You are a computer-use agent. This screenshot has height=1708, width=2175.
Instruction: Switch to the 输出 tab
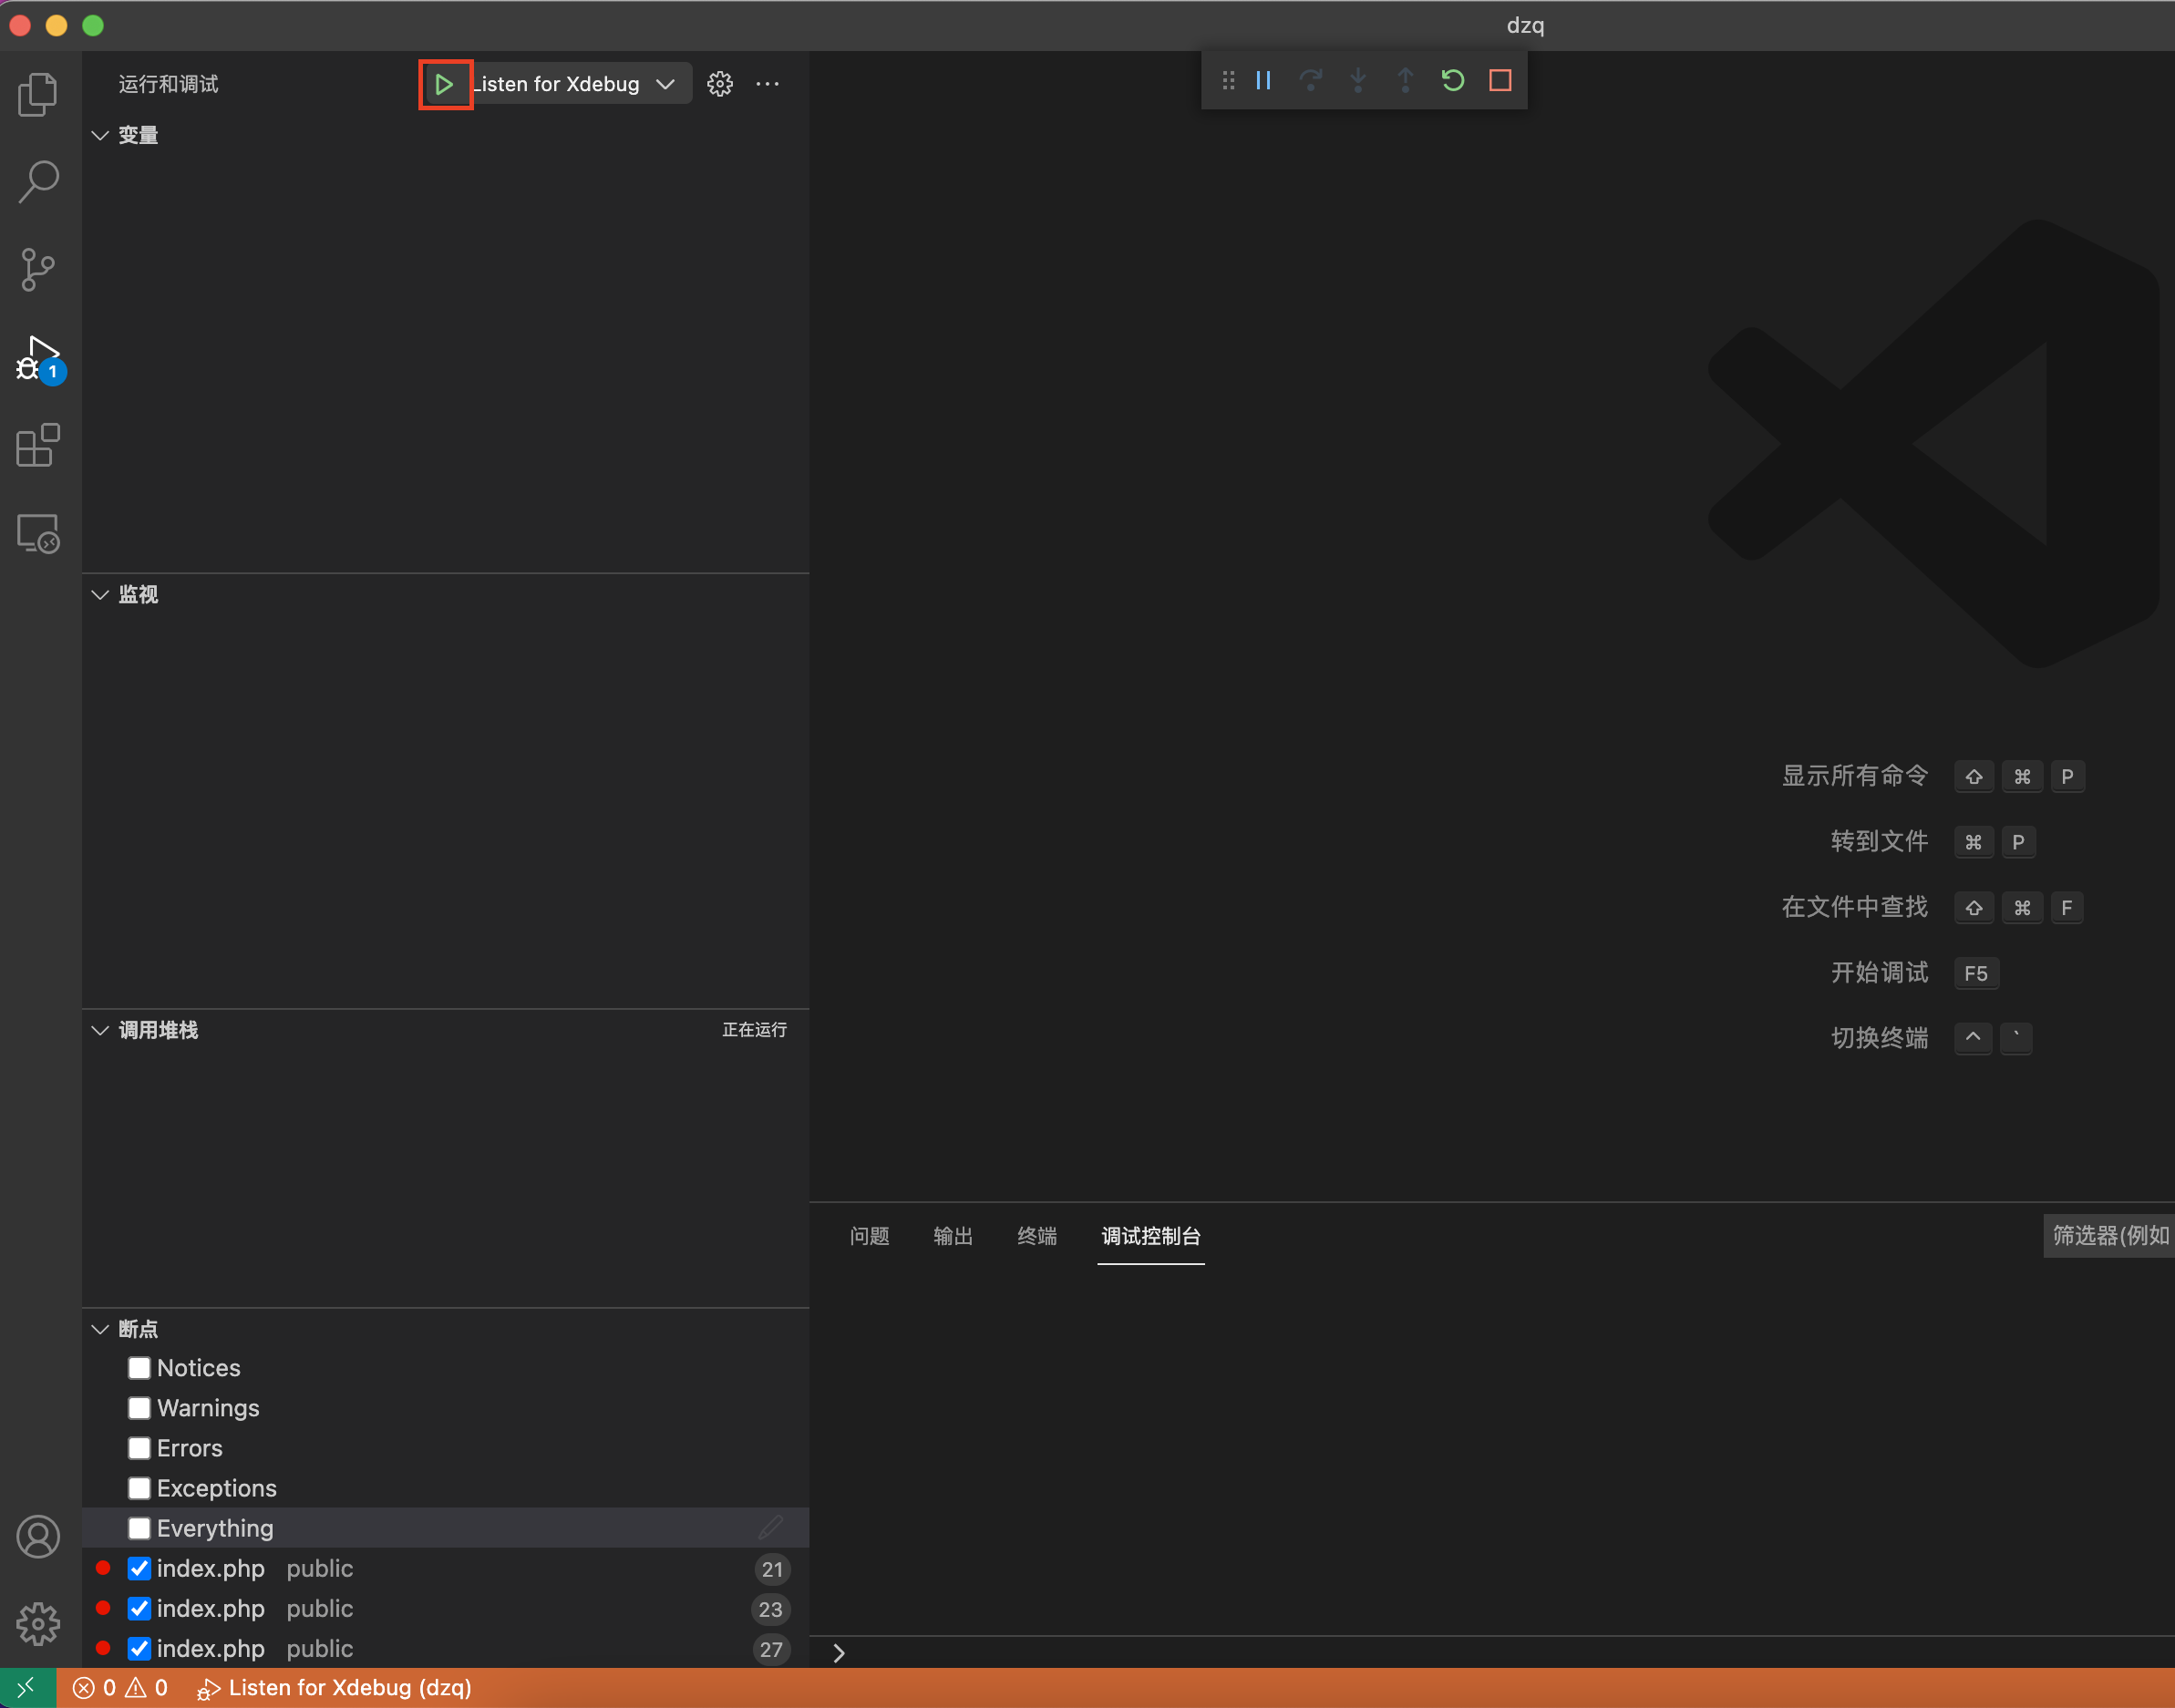(x=952, y=1236)
